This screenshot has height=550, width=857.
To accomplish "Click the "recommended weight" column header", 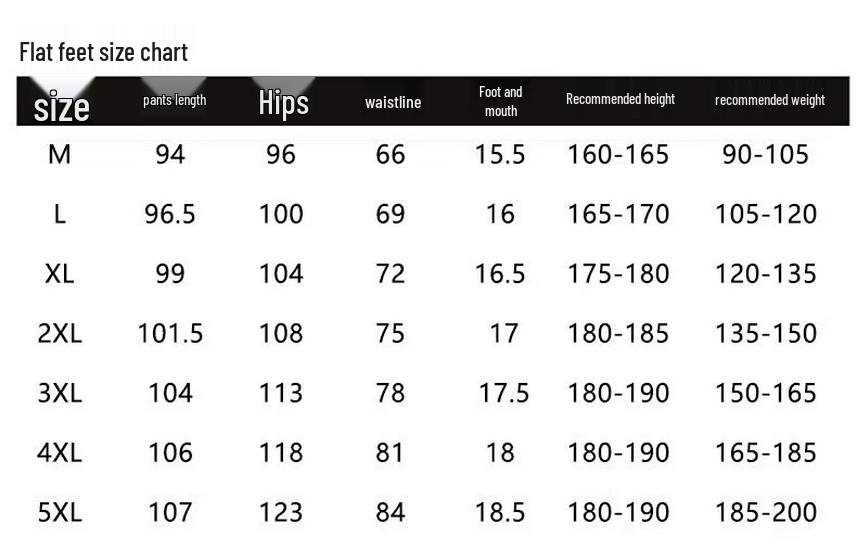I will 769,100.
